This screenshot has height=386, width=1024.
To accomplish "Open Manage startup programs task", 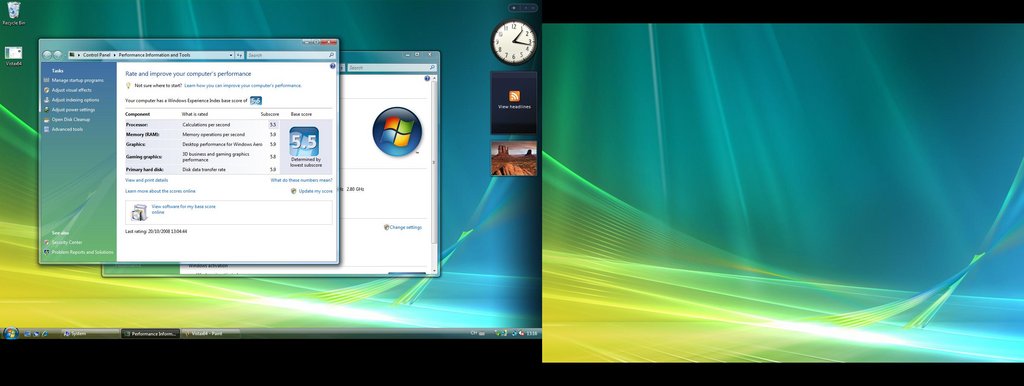I will (78, 80).
